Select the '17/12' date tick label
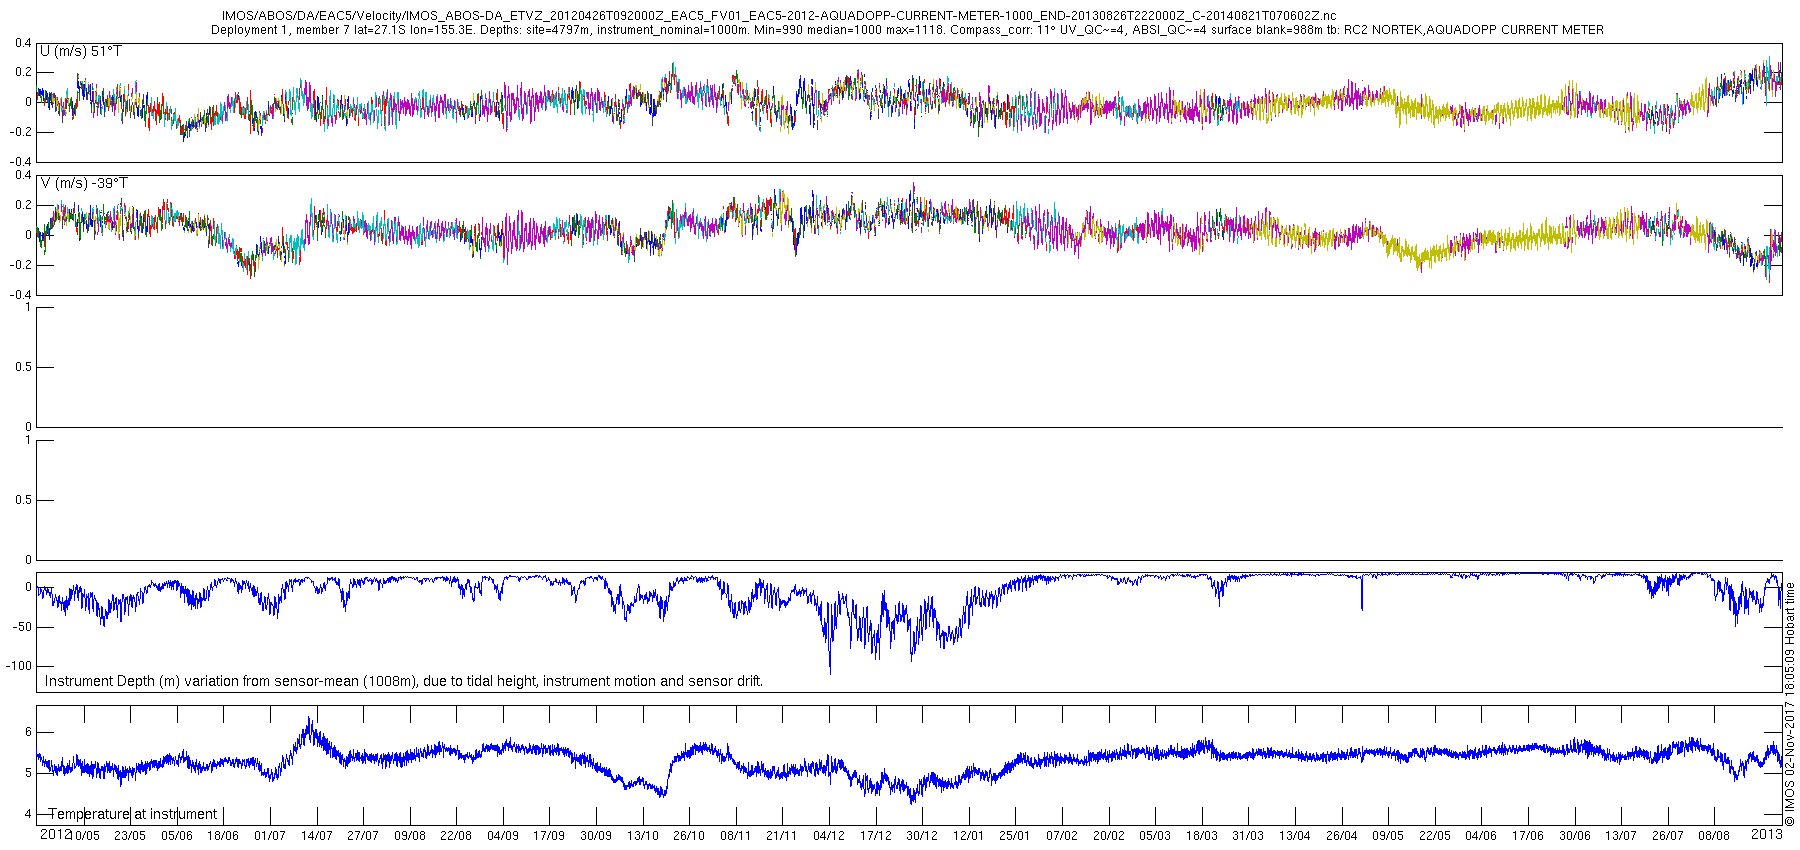 click(876, 836)
